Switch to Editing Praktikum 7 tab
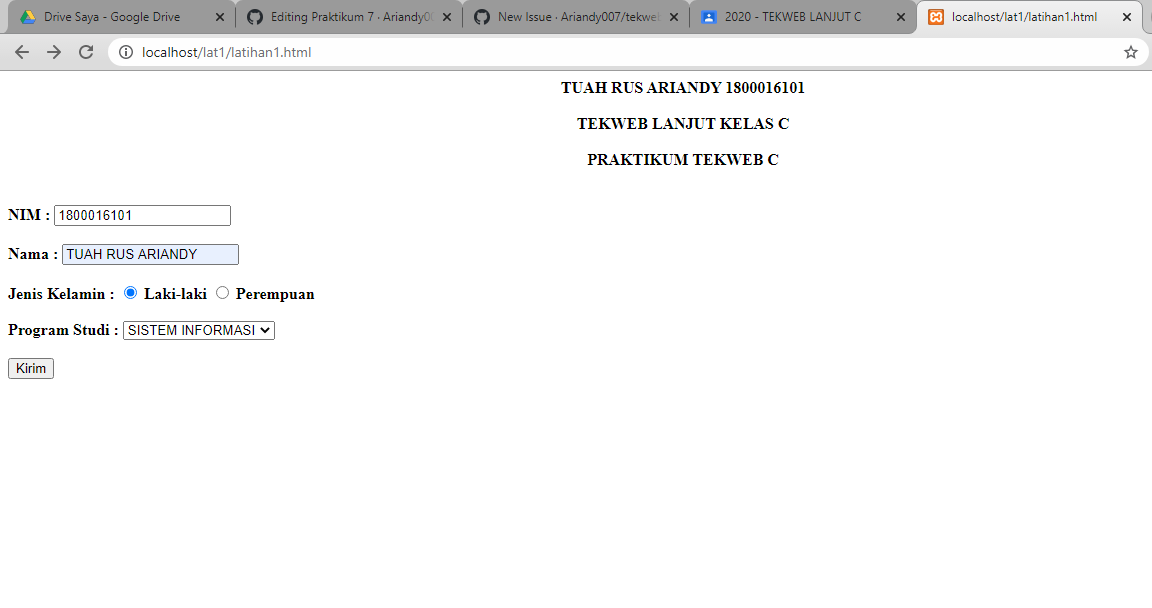Viewport: 1152px width, 608px height. [349, 17]
